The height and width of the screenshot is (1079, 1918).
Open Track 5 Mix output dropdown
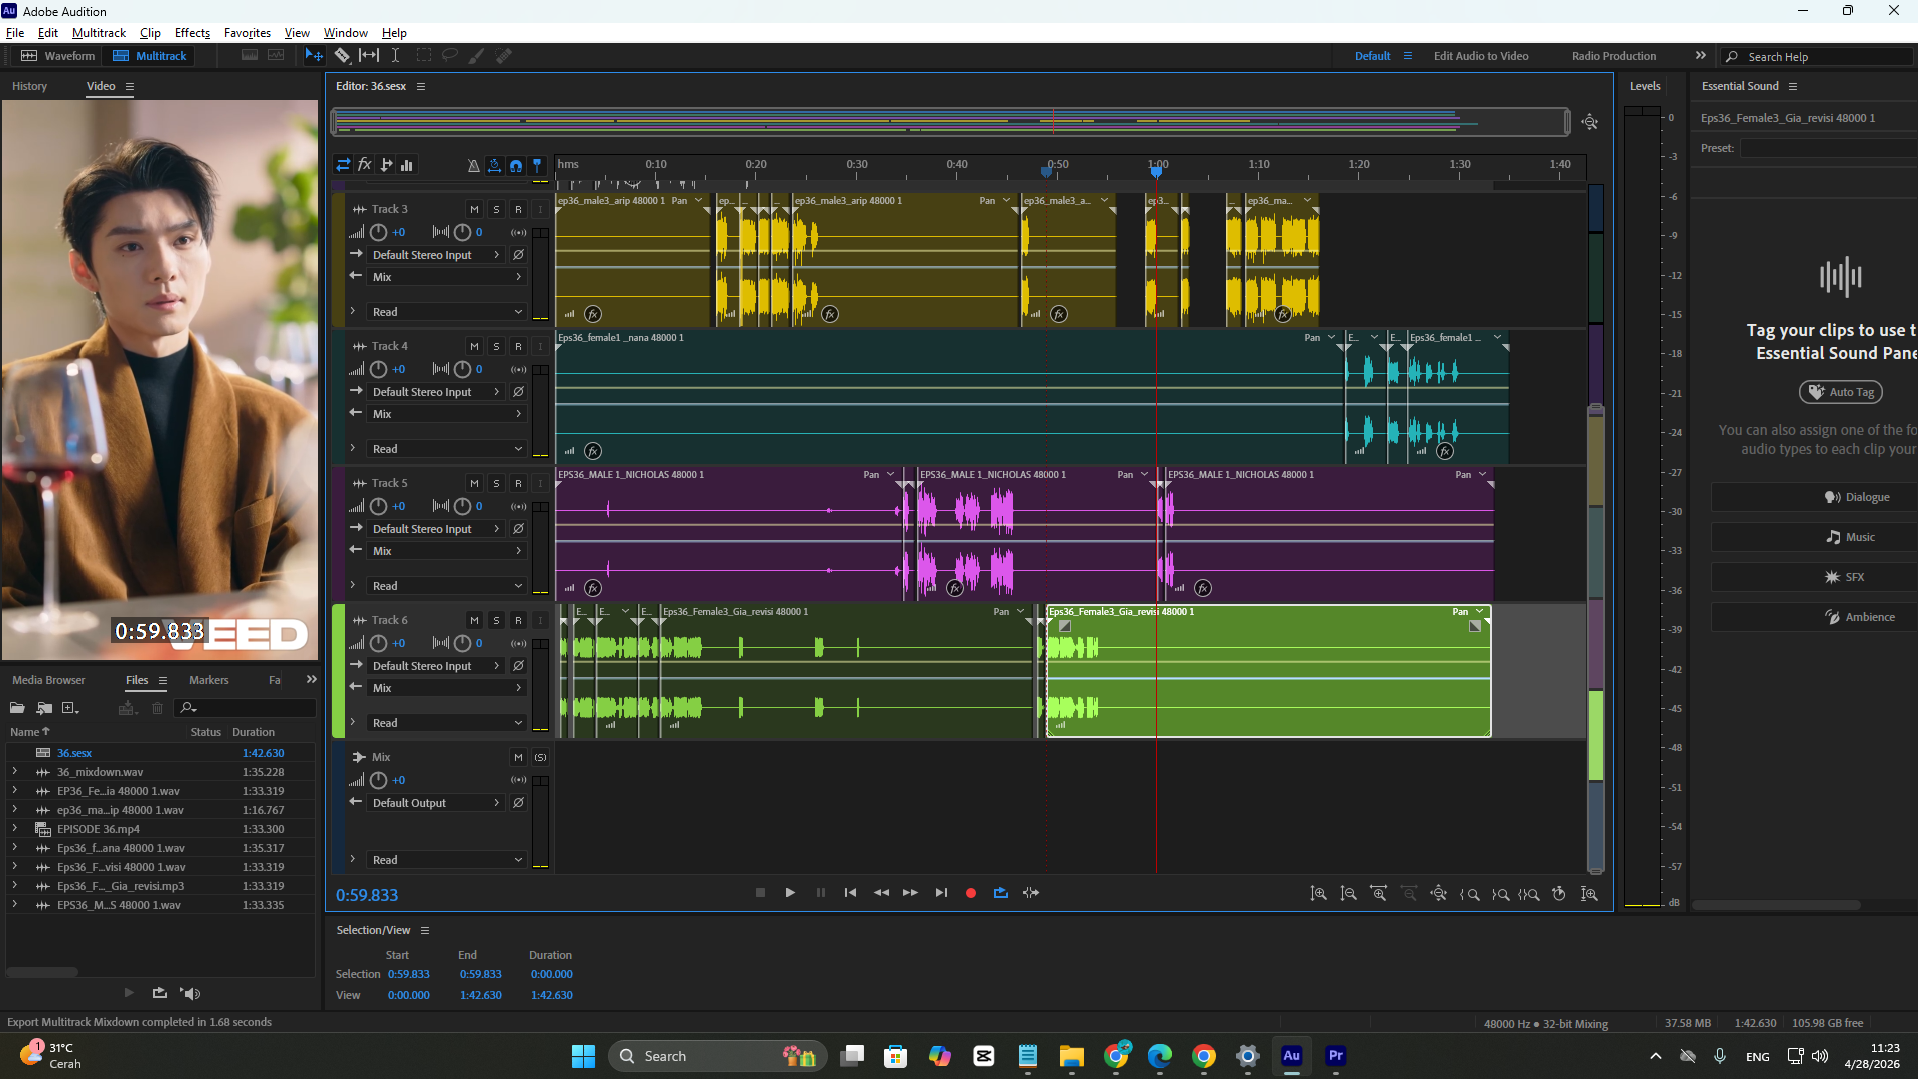pyautogui.click(x=447, y=551)
